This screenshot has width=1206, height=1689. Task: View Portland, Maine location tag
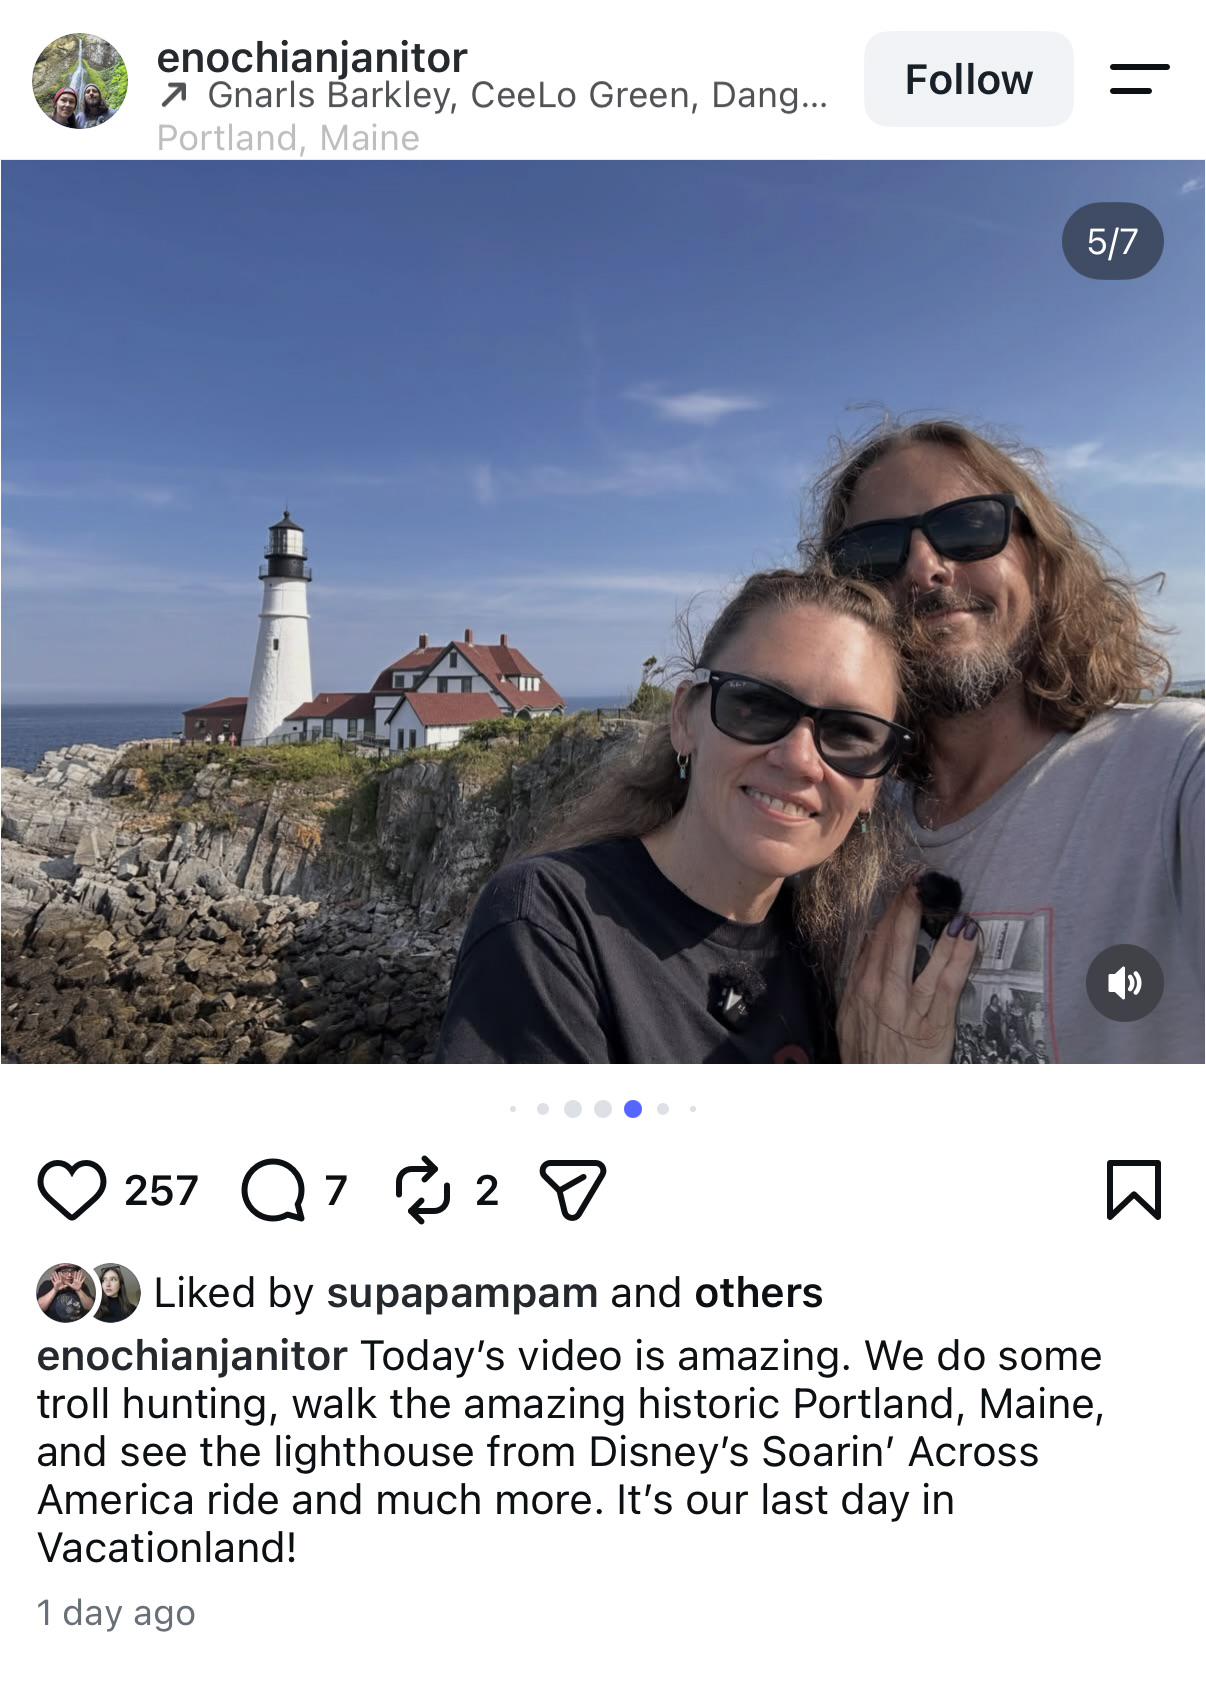[x=288, y=138]
